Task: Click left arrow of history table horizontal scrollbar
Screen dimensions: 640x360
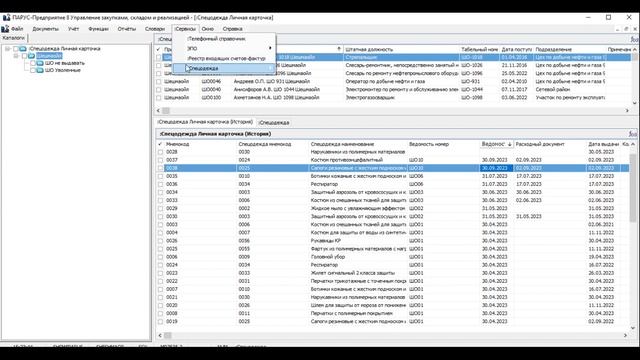Action: pyautogui.click(x=159, y=336)
